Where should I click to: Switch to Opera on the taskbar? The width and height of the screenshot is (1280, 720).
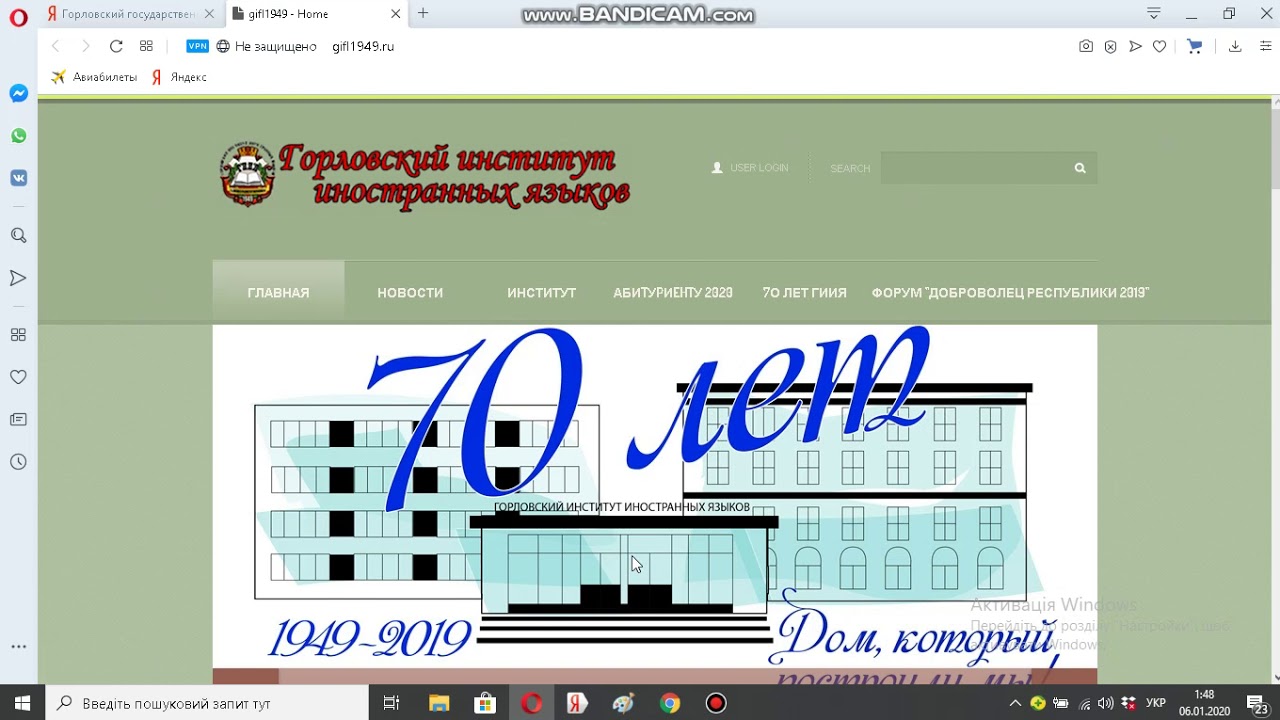click(x=531, y=703)
